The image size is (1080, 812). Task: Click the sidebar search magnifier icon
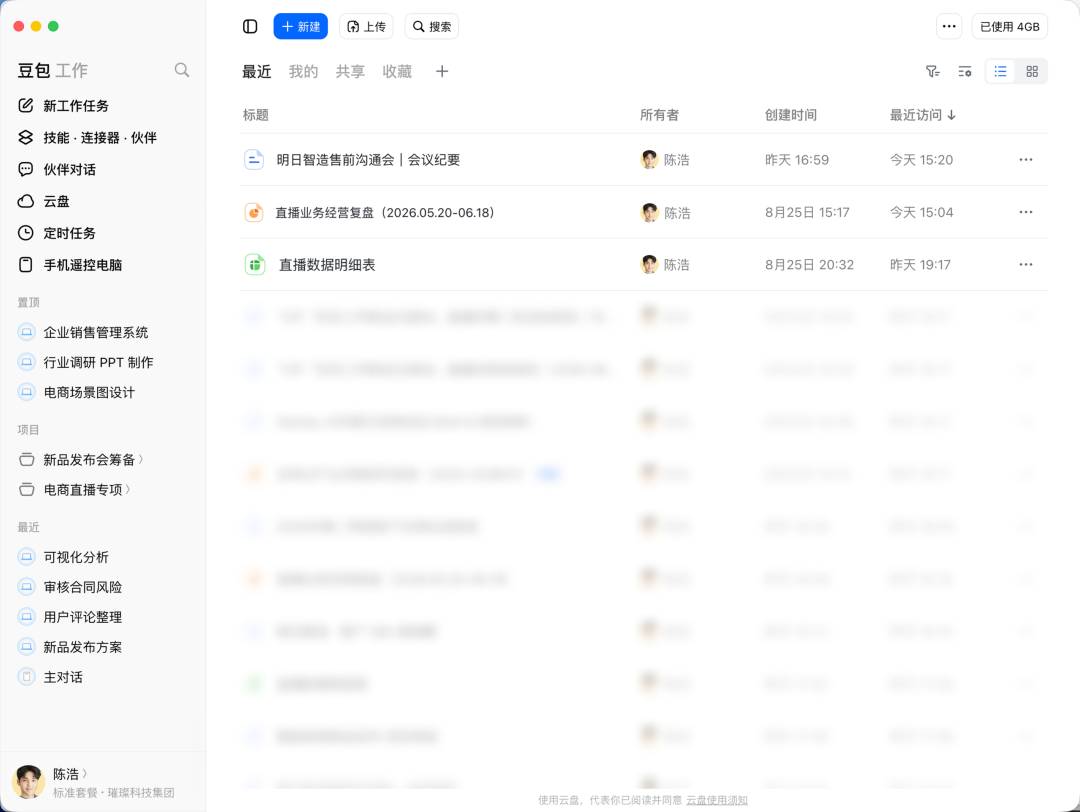point(182,70)
